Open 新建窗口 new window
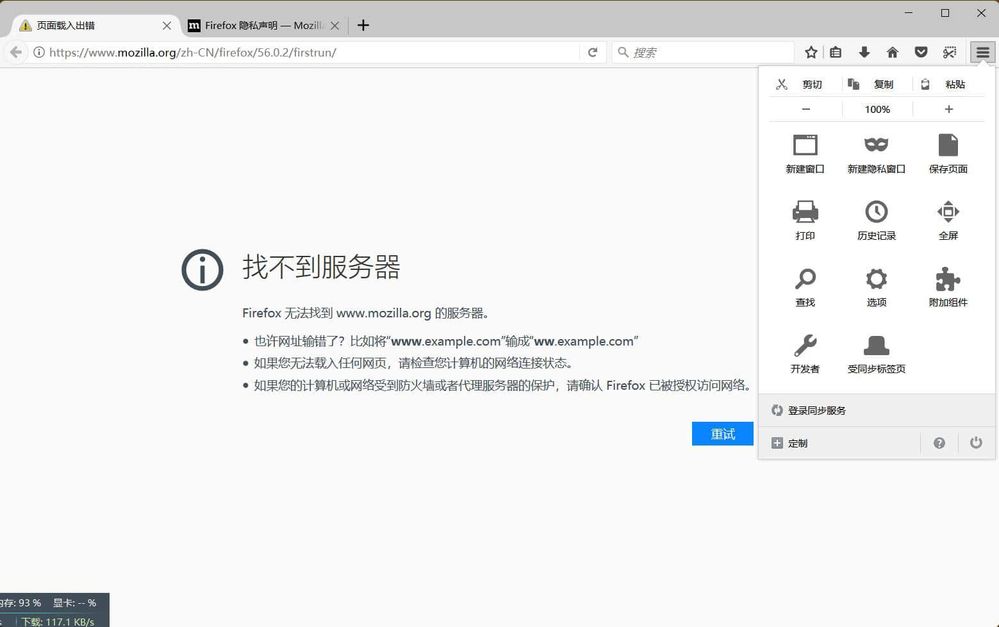 805,154
